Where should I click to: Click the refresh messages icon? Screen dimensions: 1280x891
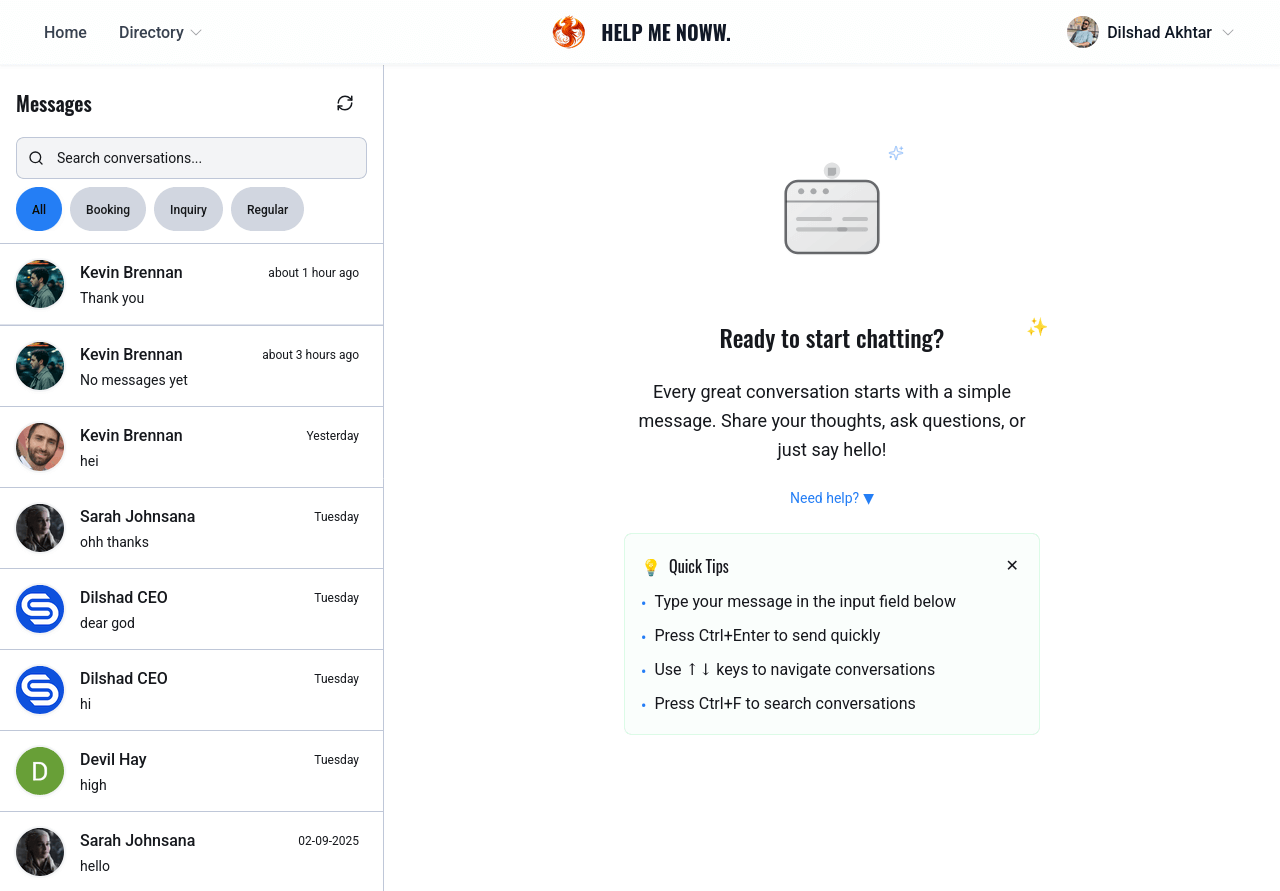tap(345, 103)
